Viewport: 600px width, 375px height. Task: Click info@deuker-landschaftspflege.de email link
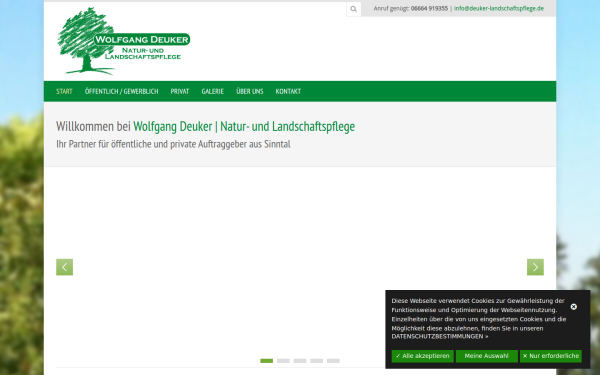pos(499,8)
